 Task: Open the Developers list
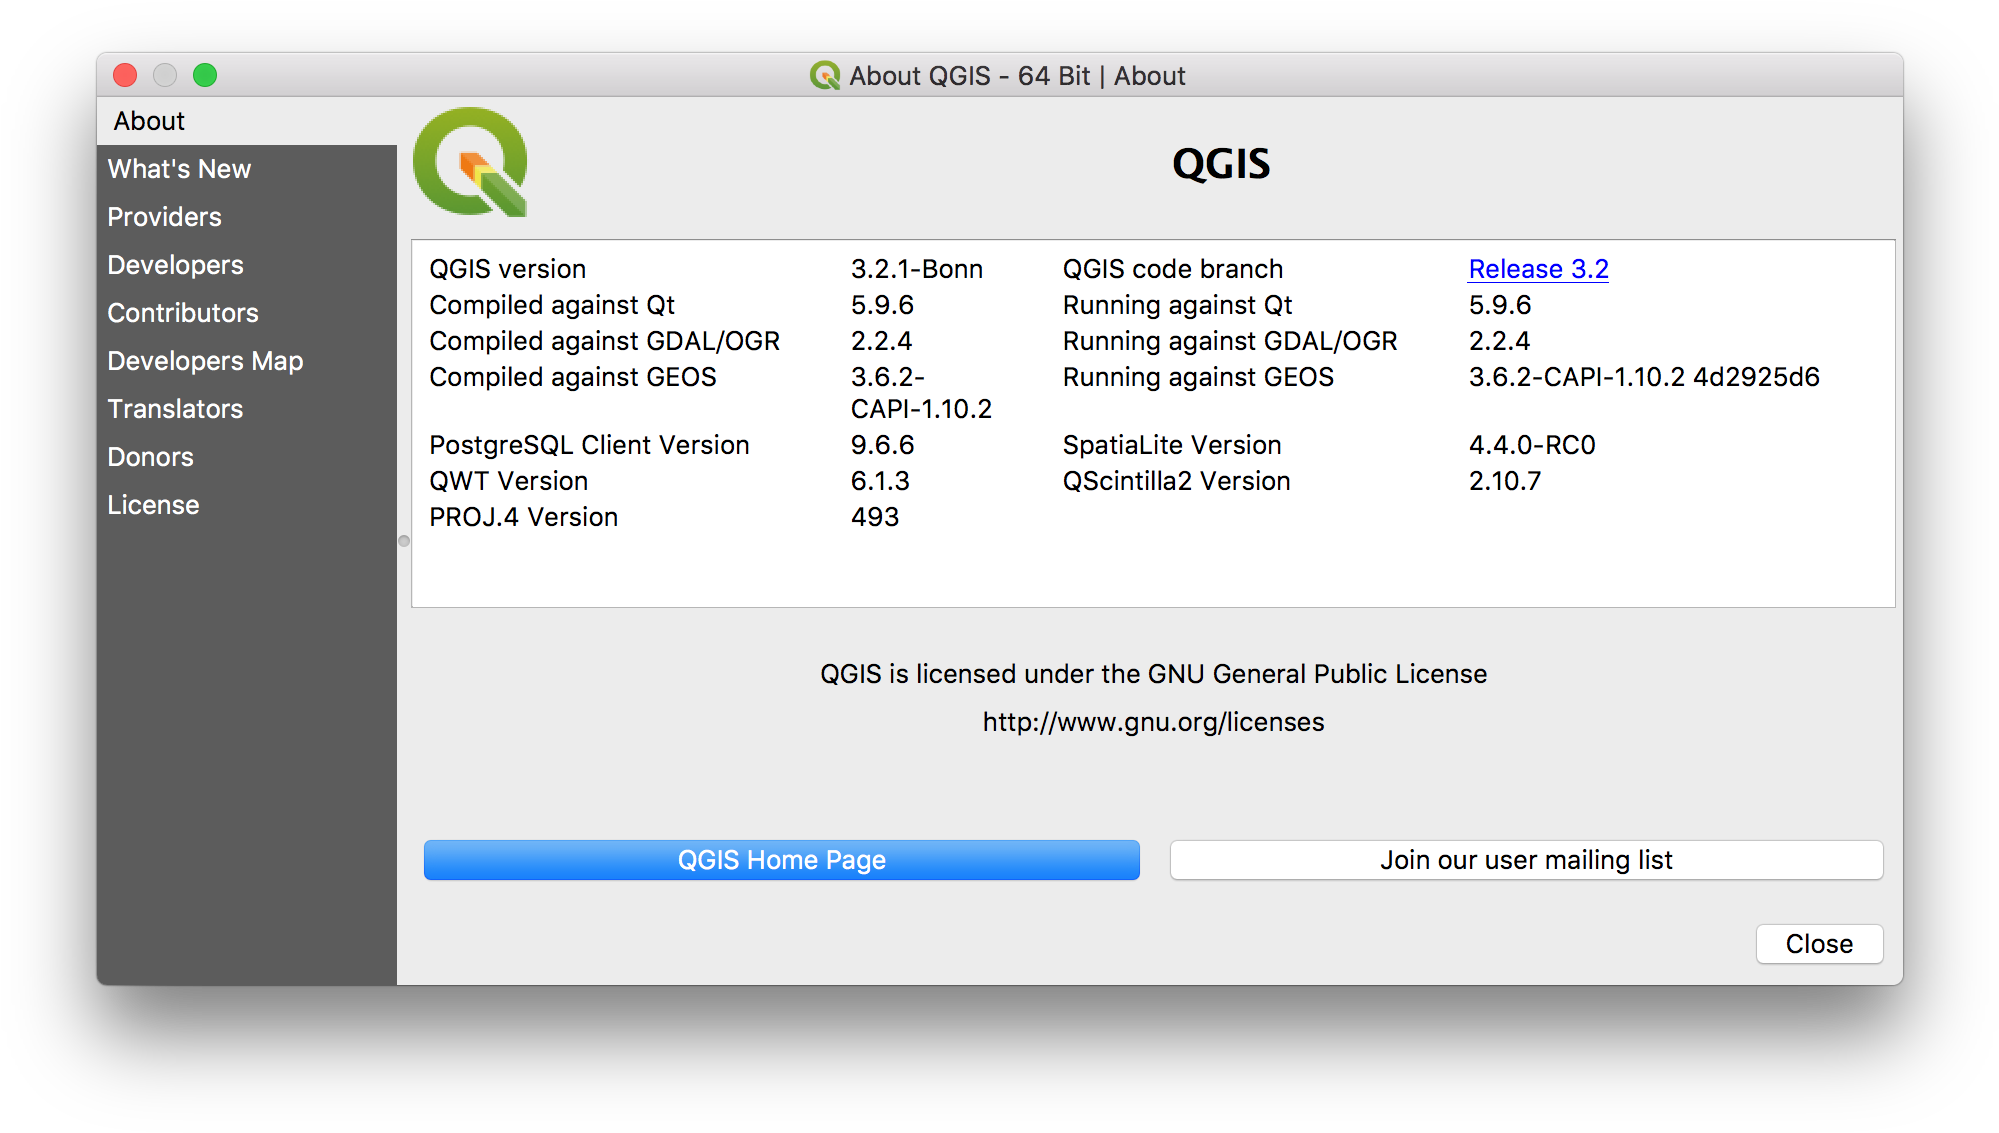[x=174, y=265]
